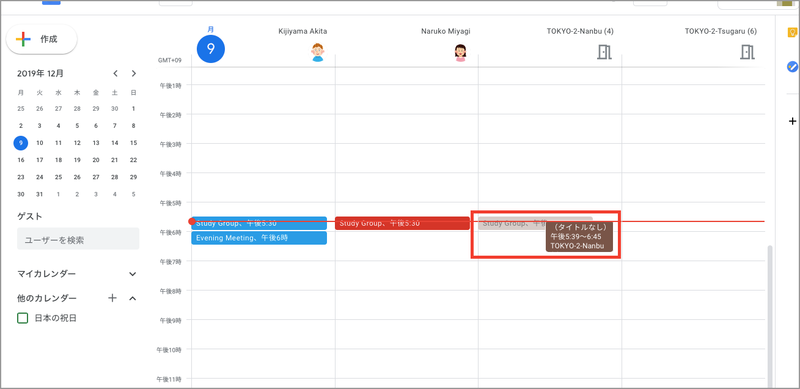The image size is (800, 389).
Task: Open Google Keep side panel icon
Action: click(792, 32)
